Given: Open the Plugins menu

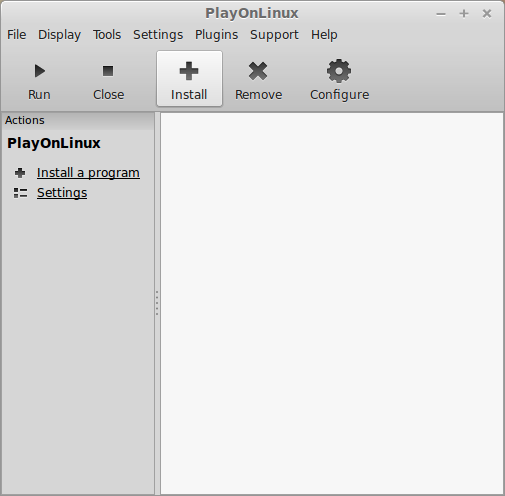Looking at the screenshot, I should (216, 35).
